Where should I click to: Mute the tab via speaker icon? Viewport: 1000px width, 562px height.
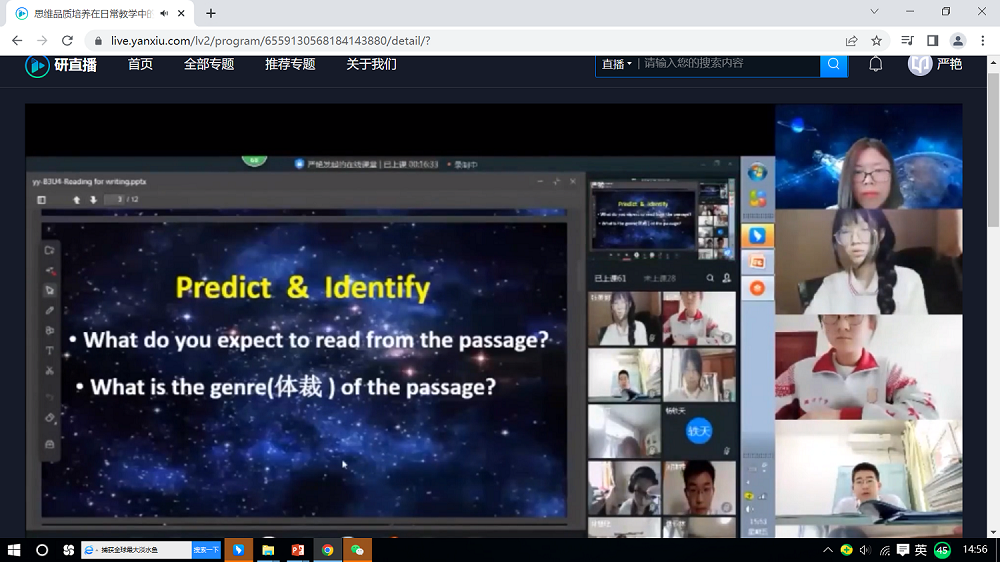pyautogui.click(x=164, y=13)
